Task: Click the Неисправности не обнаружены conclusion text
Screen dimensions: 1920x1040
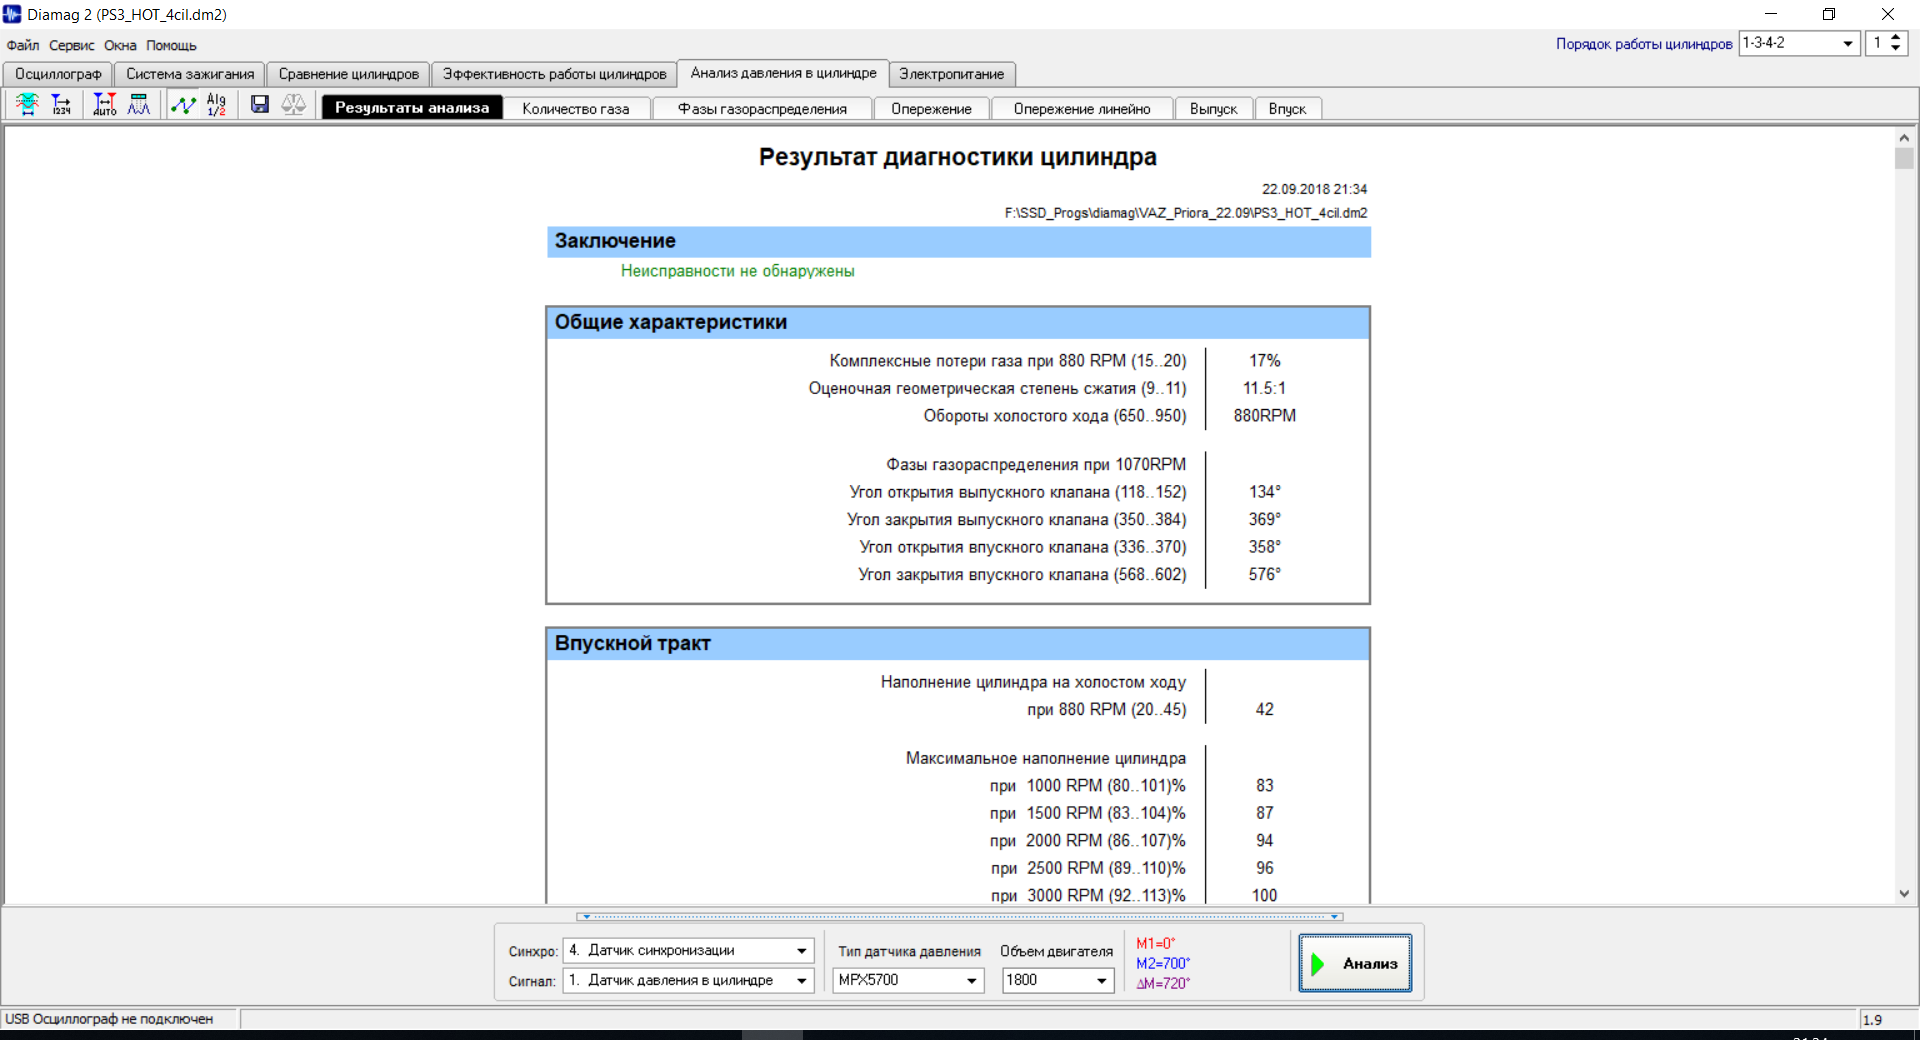Action: 737,271
